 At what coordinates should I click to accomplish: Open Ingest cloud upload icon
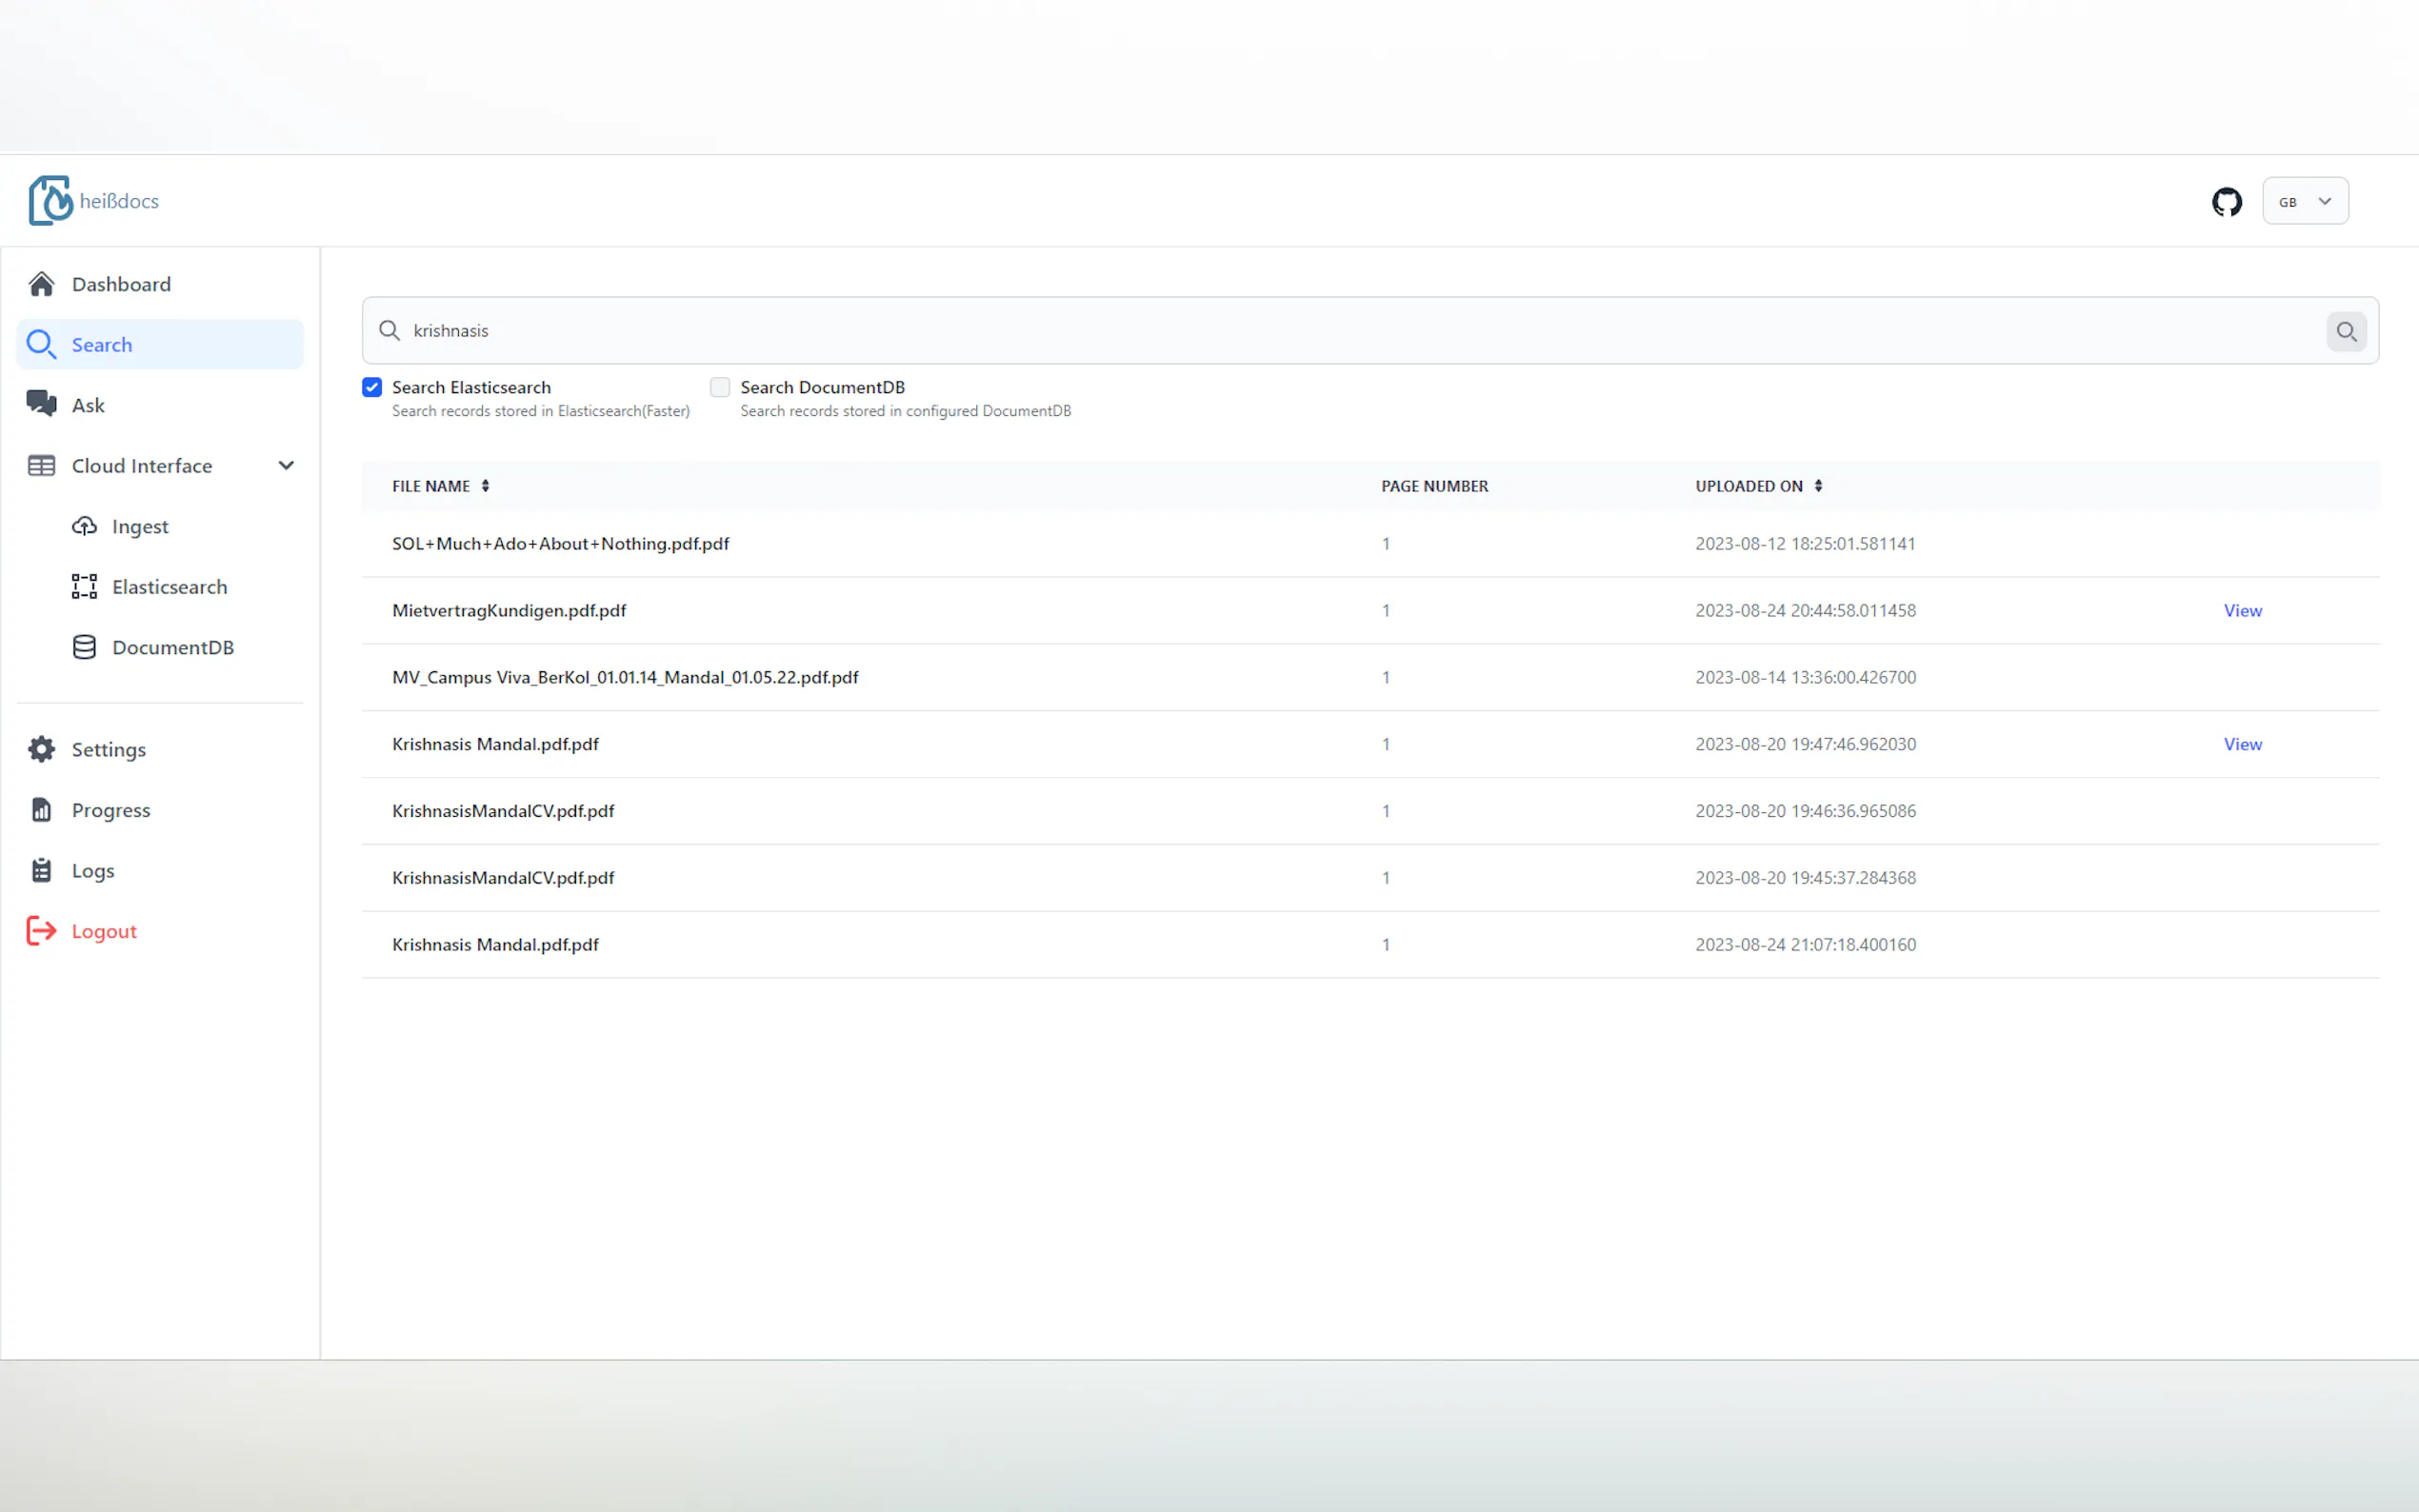(85, 526)
